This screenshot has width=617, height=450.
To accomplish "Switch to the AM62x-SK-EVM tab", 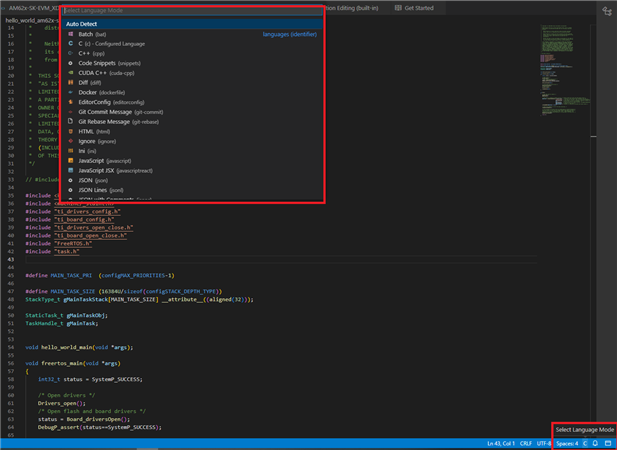I will pos(31,8).
